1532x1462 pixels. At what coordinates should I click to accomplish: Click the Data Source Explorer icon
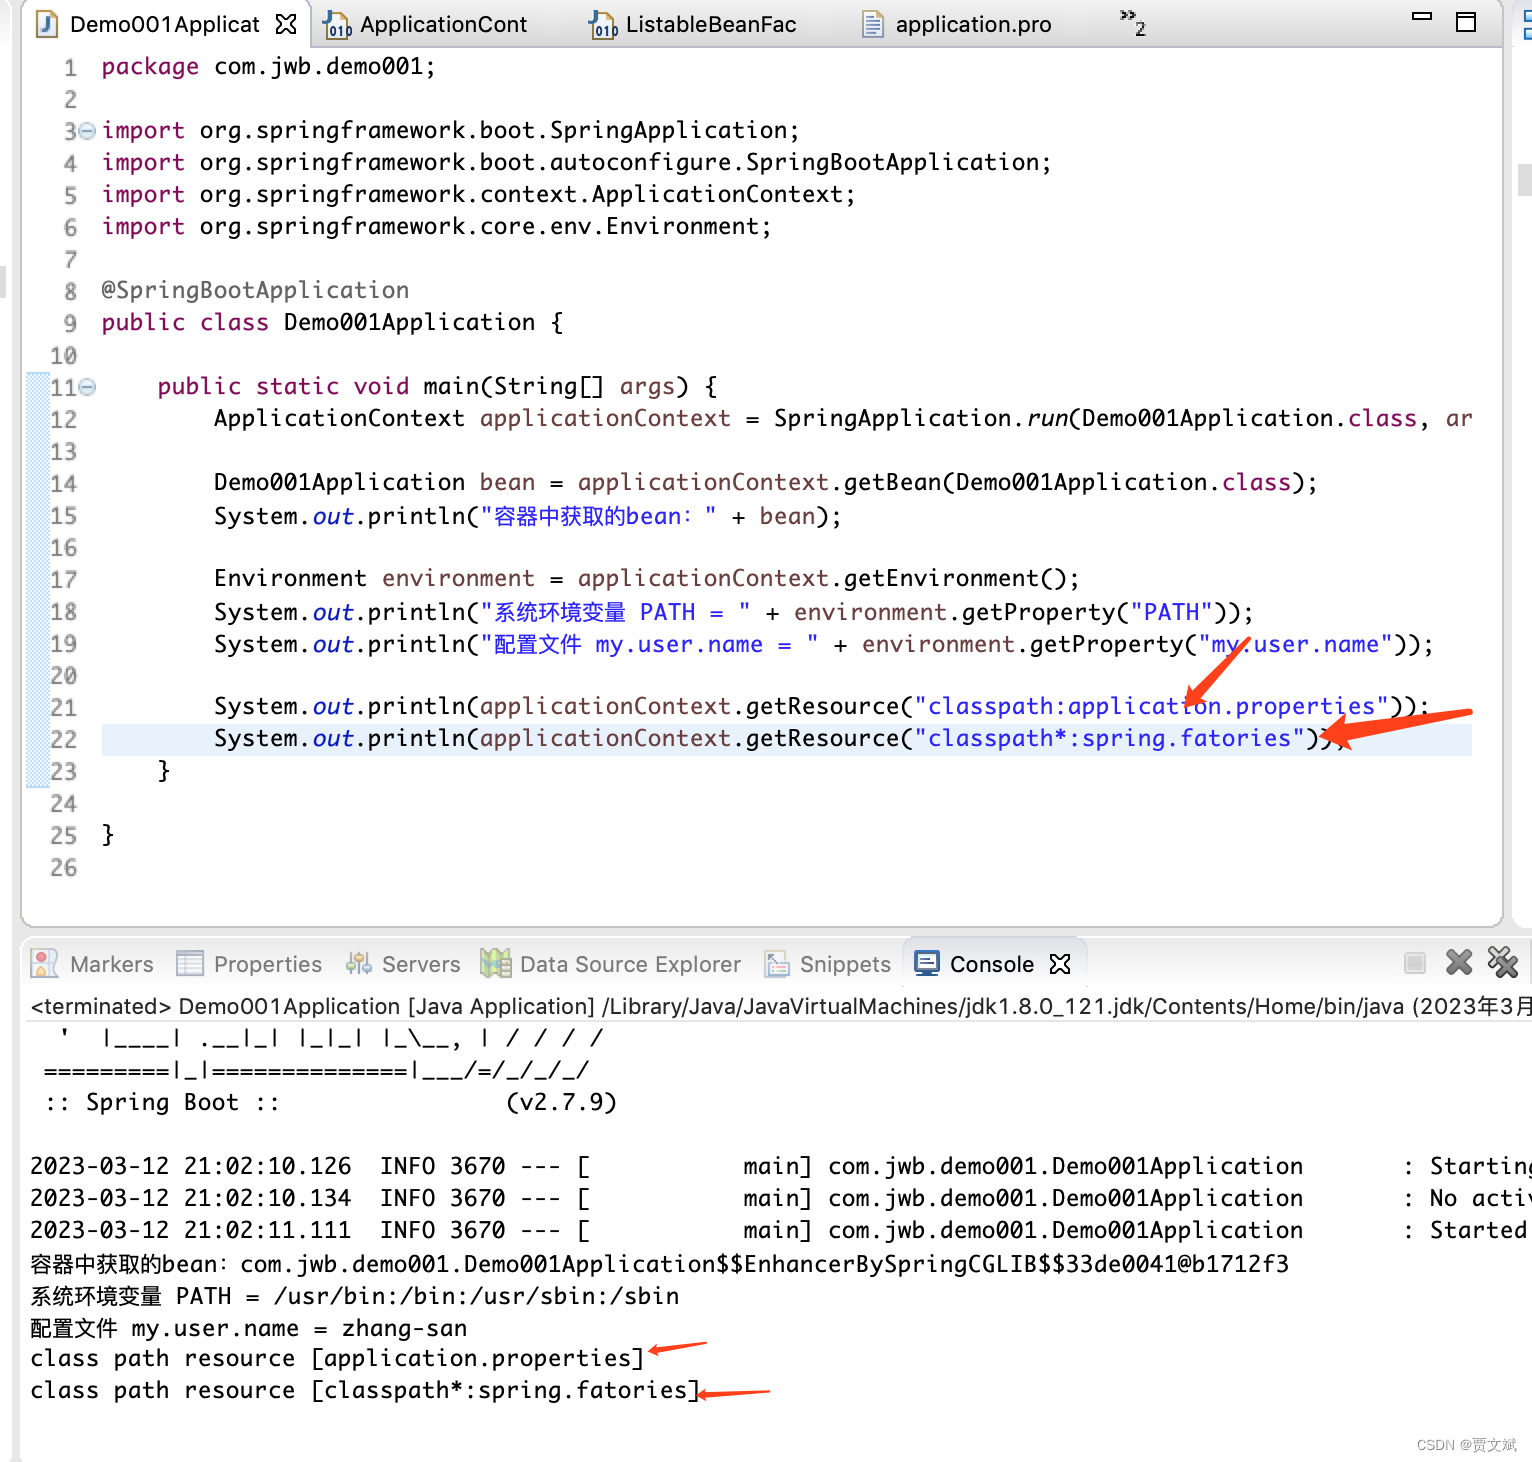tap(495, 964)
